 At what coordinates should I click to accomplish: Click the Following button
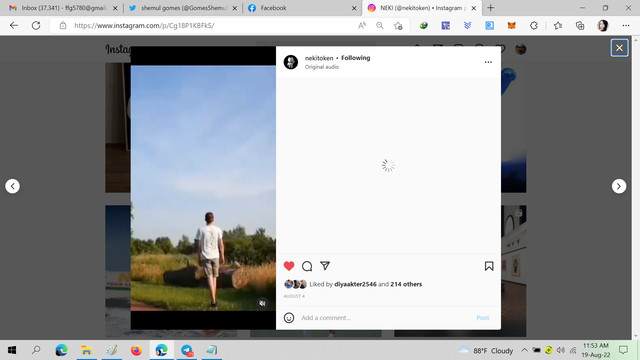(356, 58)
